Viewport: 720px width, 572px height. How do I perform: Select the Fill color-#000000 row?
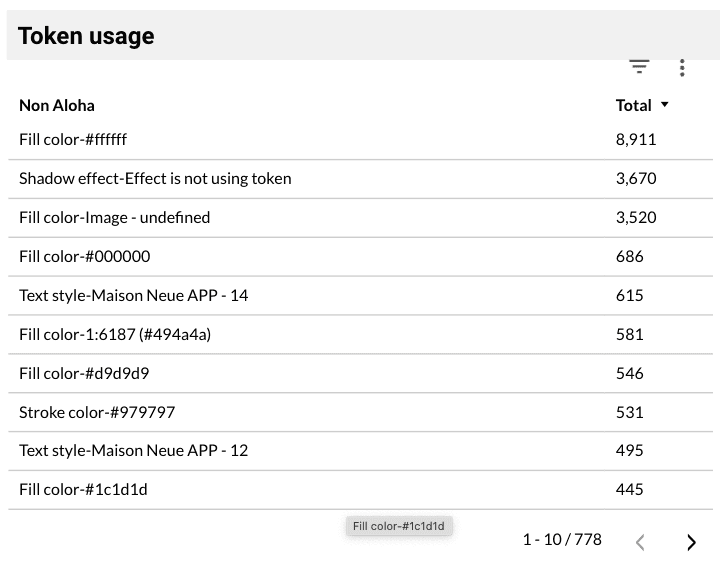point(84,256)
